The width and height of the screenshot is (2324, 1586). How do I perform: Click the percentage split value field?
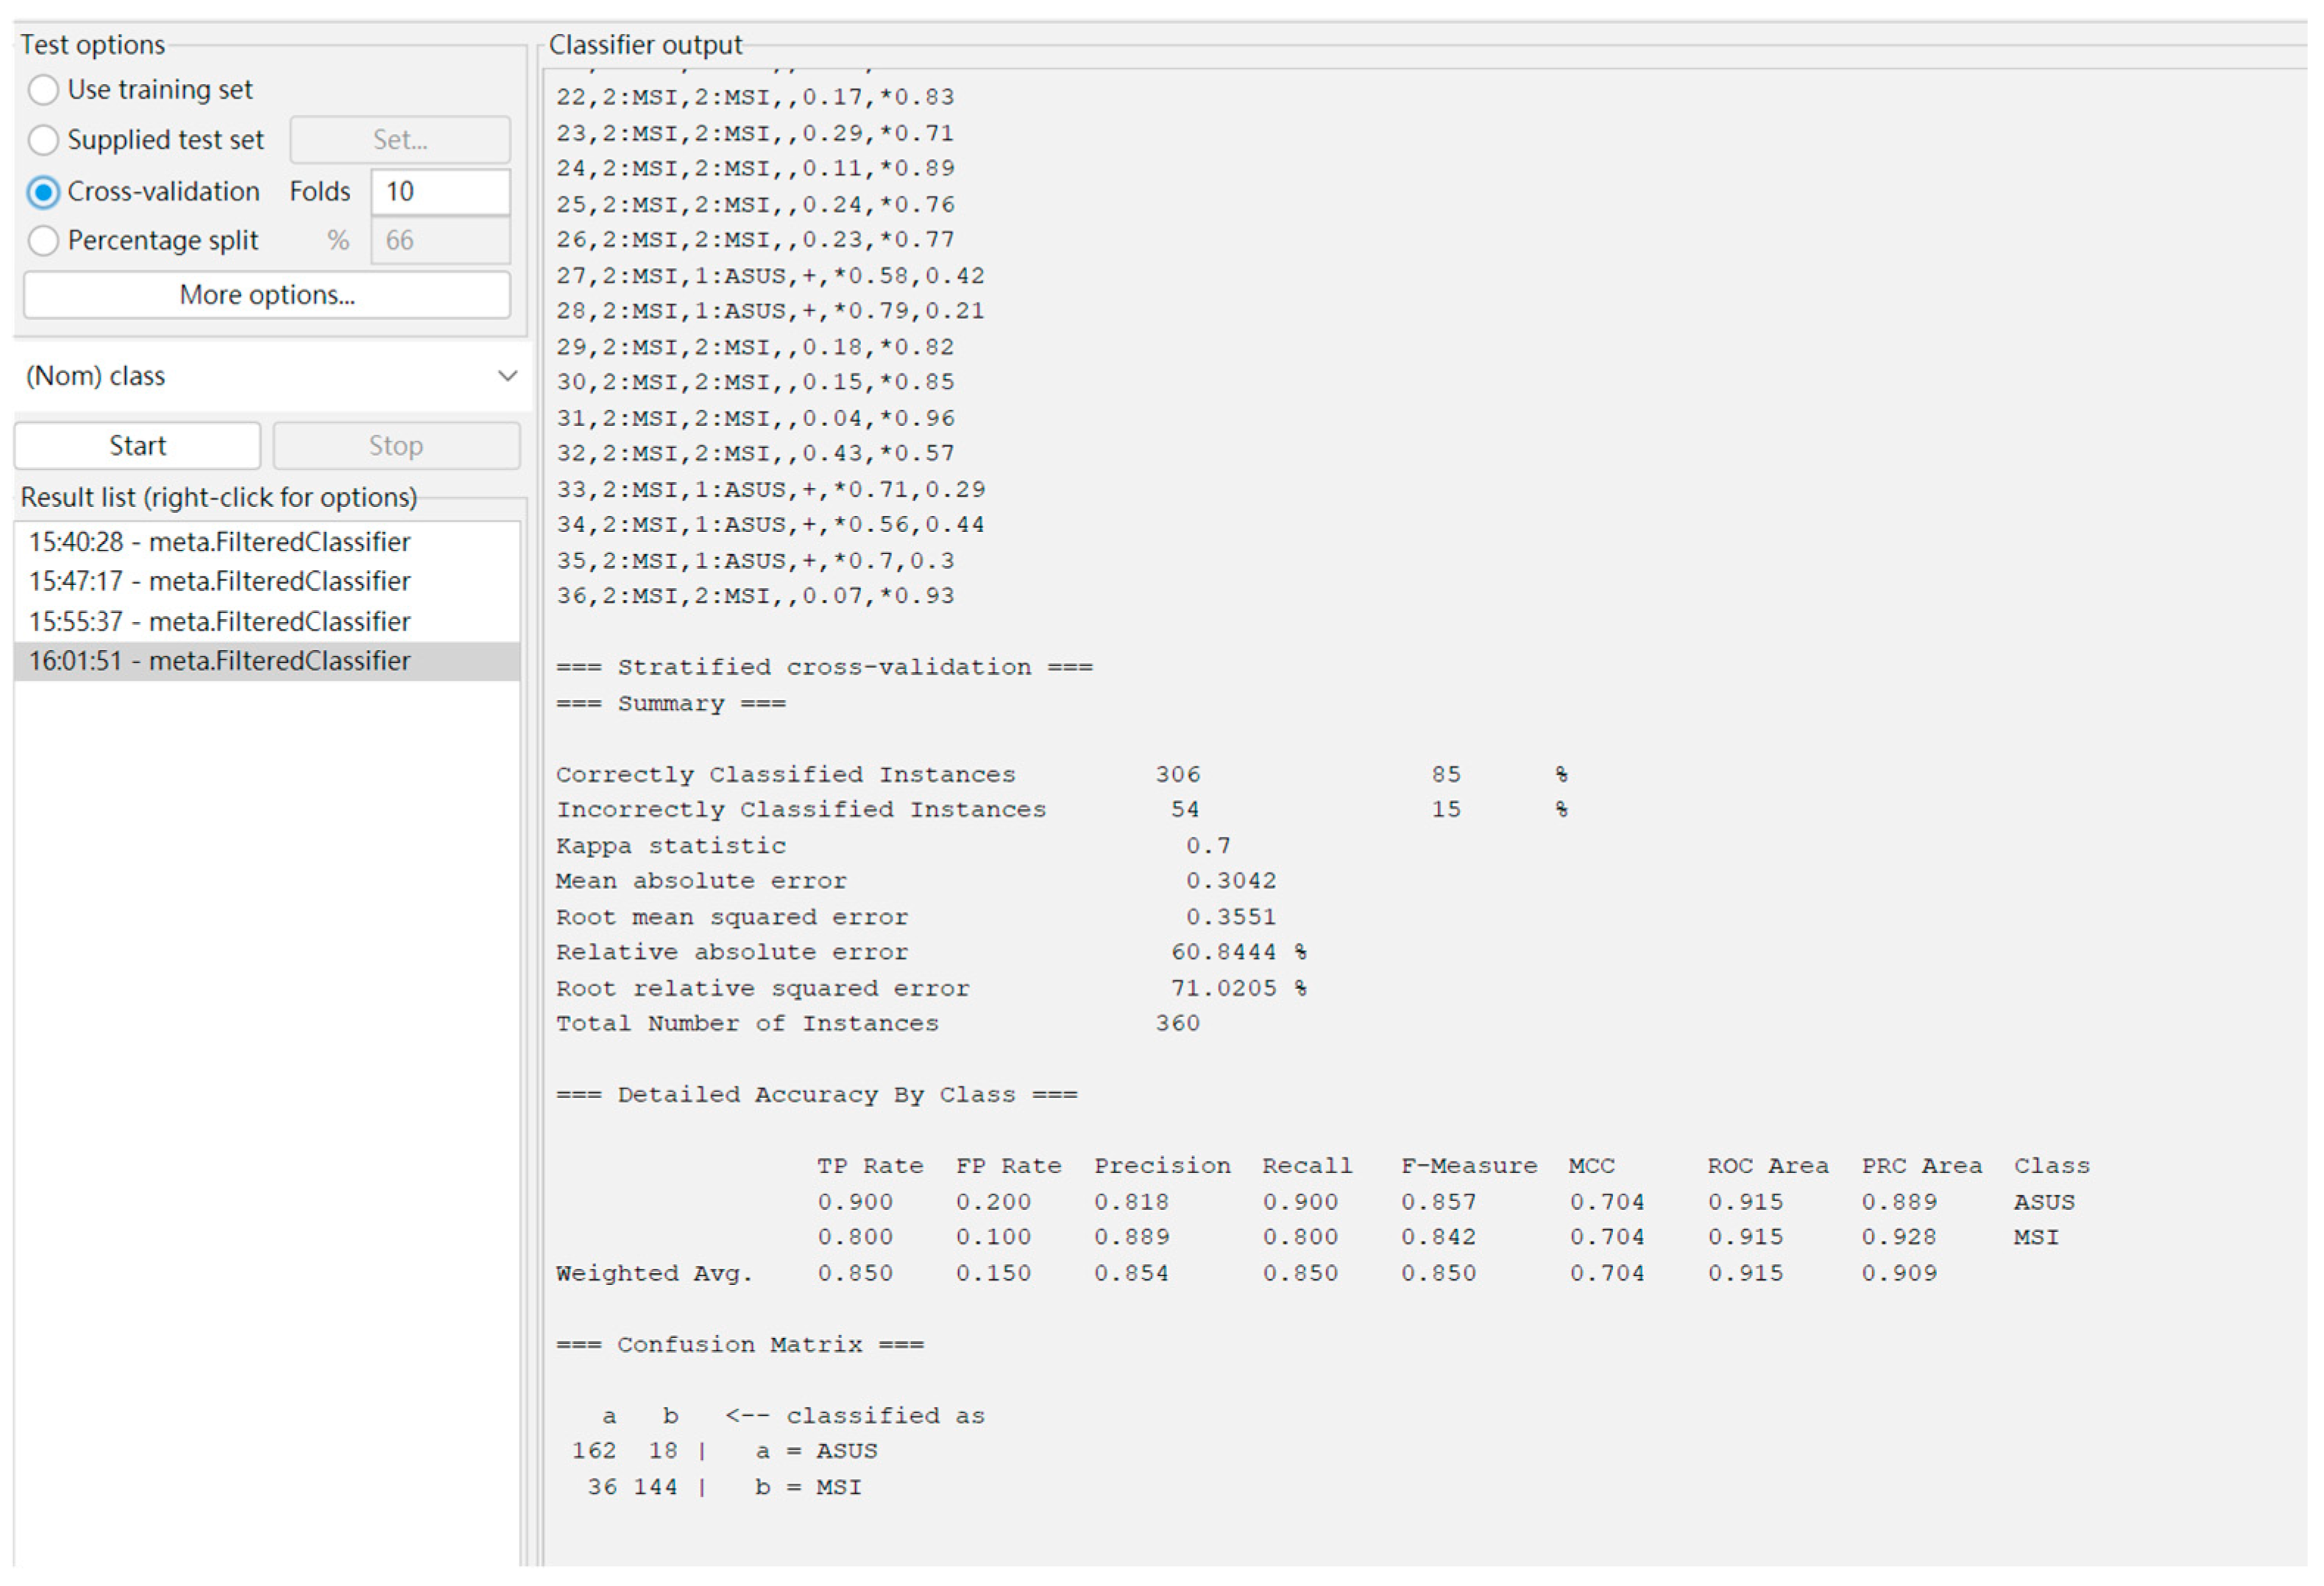[x=441, y=241]
